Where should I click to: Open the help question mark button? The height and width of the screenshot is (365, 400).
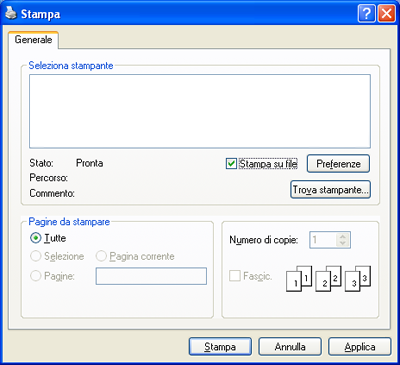click(366, 14)
